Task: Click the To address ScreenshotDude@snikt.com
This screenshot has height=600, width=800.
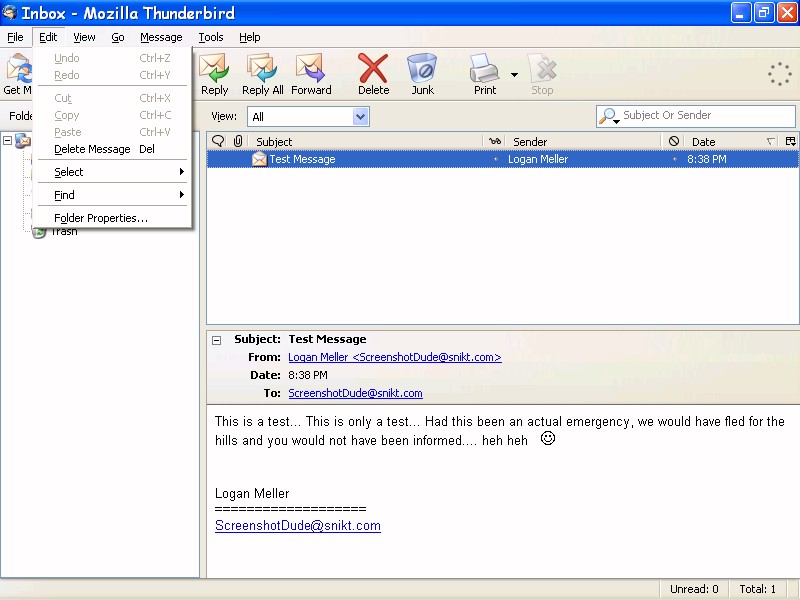Action: [x=355, y=393]
